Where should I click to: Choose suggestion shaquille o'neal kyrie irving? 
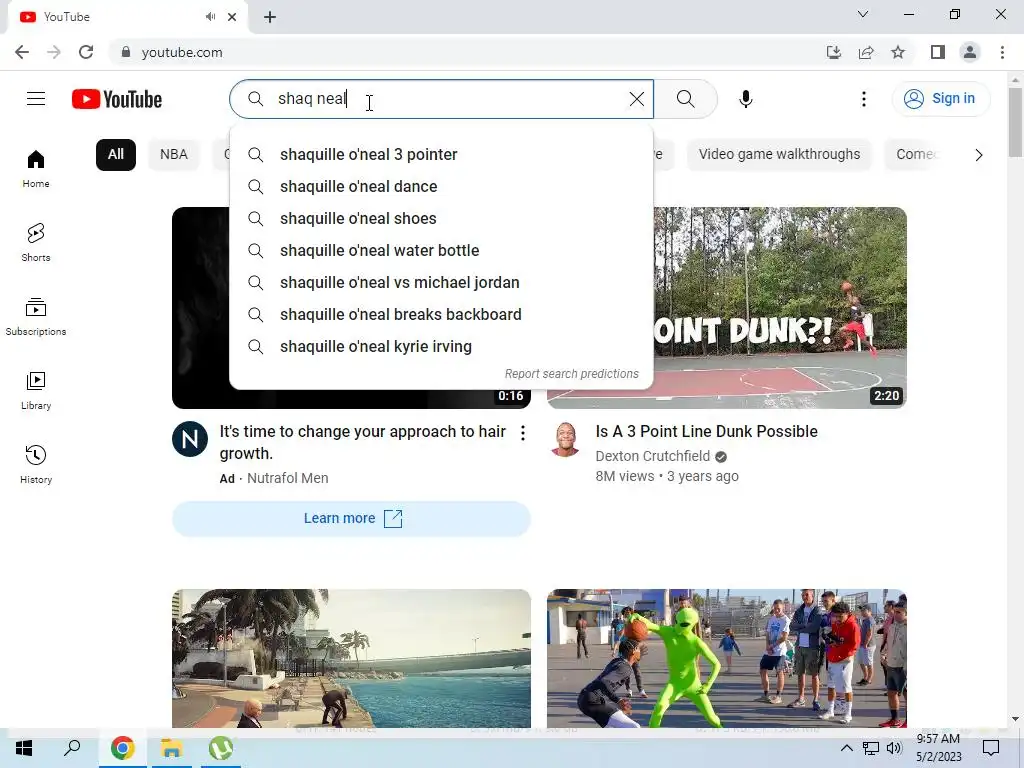click(x=441, y=347)
